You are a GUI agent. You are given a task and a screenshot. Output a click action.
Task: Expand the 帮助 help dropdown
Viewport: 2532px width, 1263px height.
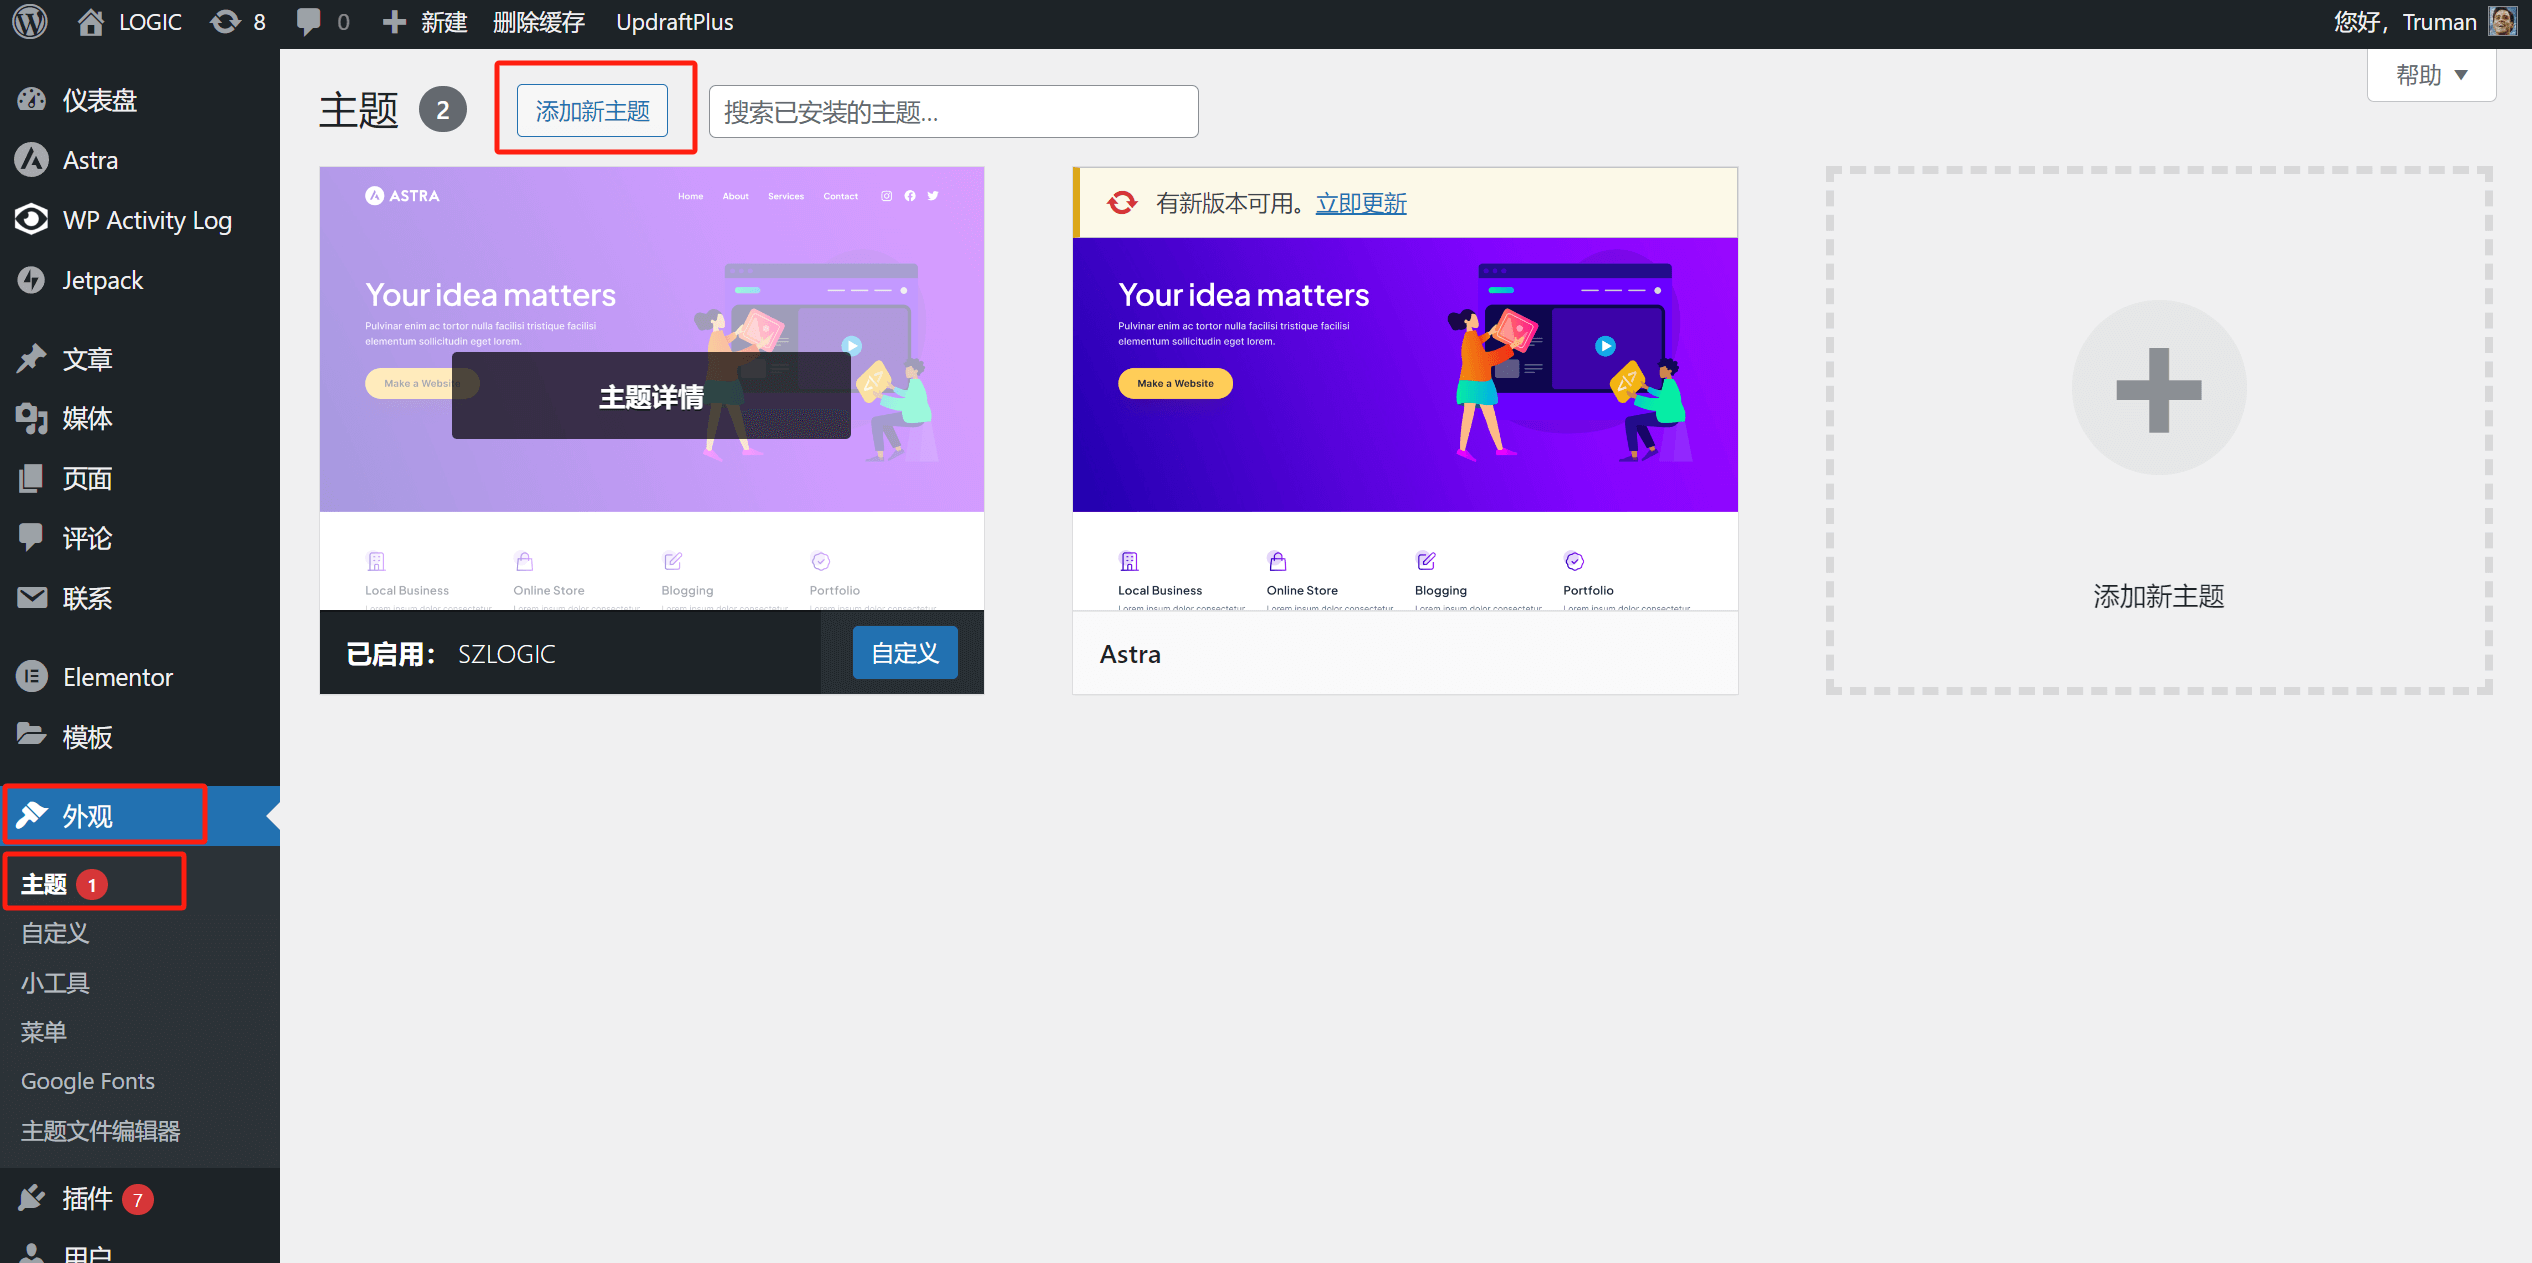(2431, 75)
